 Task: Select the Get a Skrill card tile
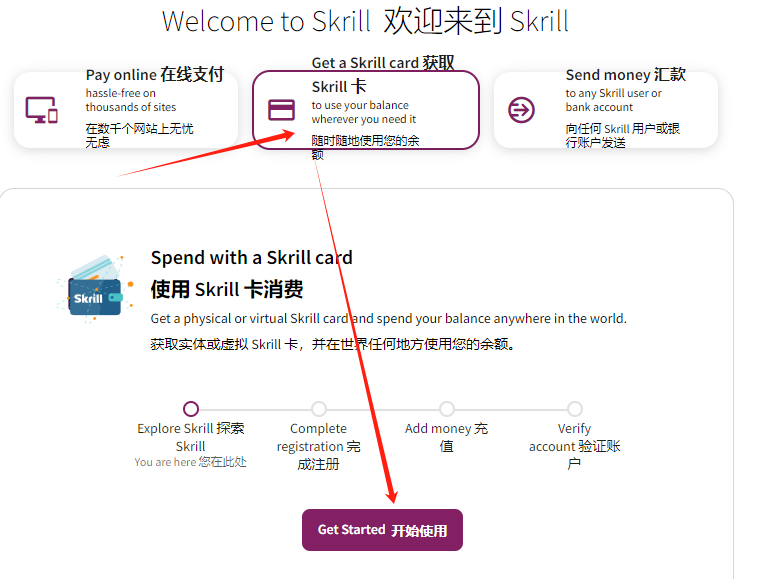(x=366, y=110)
